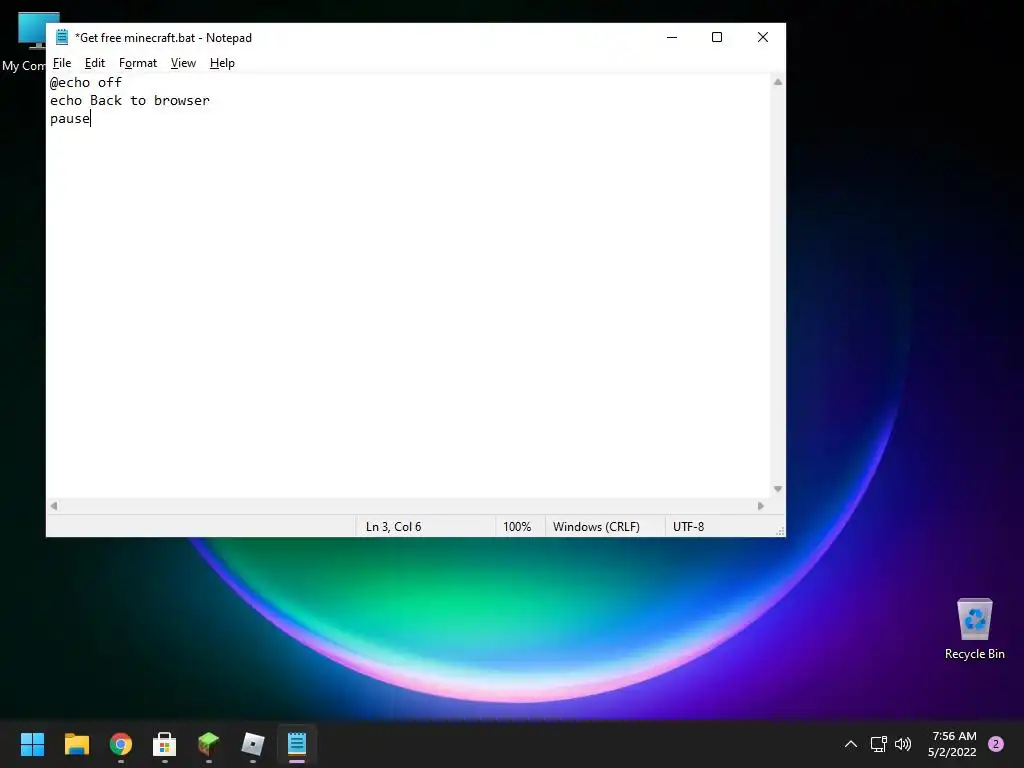Image resolution: width=1024 pixels, height=768 pixels.
Task: Show hidden system tray icons
Action: pyautogui.click(x=851, y=744)
